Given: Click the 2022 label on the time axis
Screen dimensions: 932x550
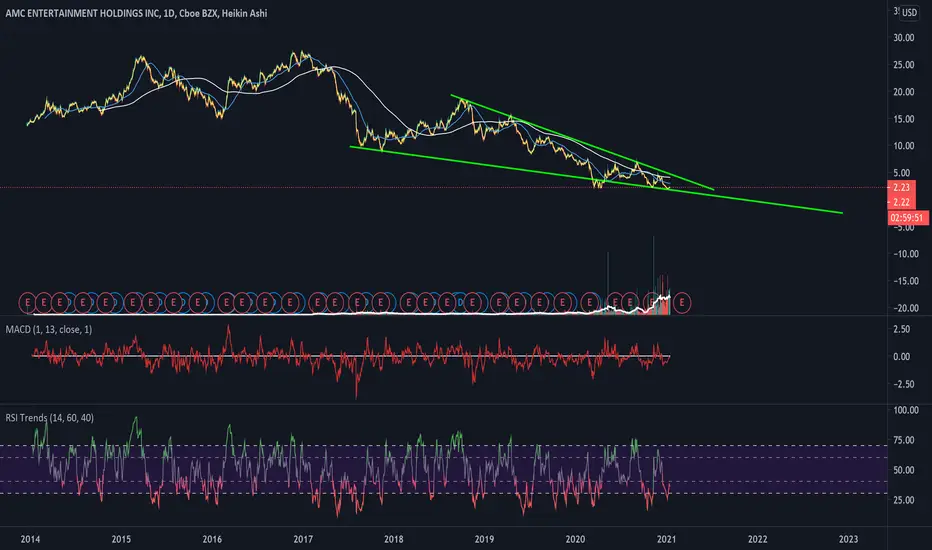Looking at the screenshot, I should [x=757, y=539].
